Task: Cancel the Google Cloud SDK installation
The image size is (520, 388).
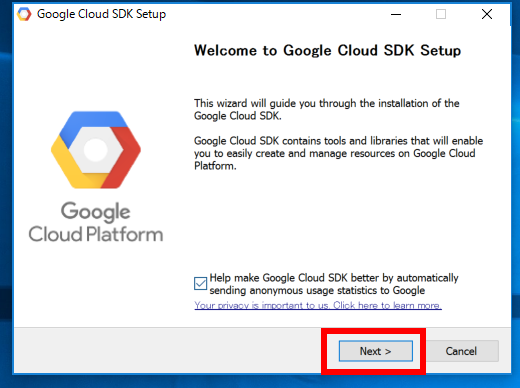Action: pos(461,351)
